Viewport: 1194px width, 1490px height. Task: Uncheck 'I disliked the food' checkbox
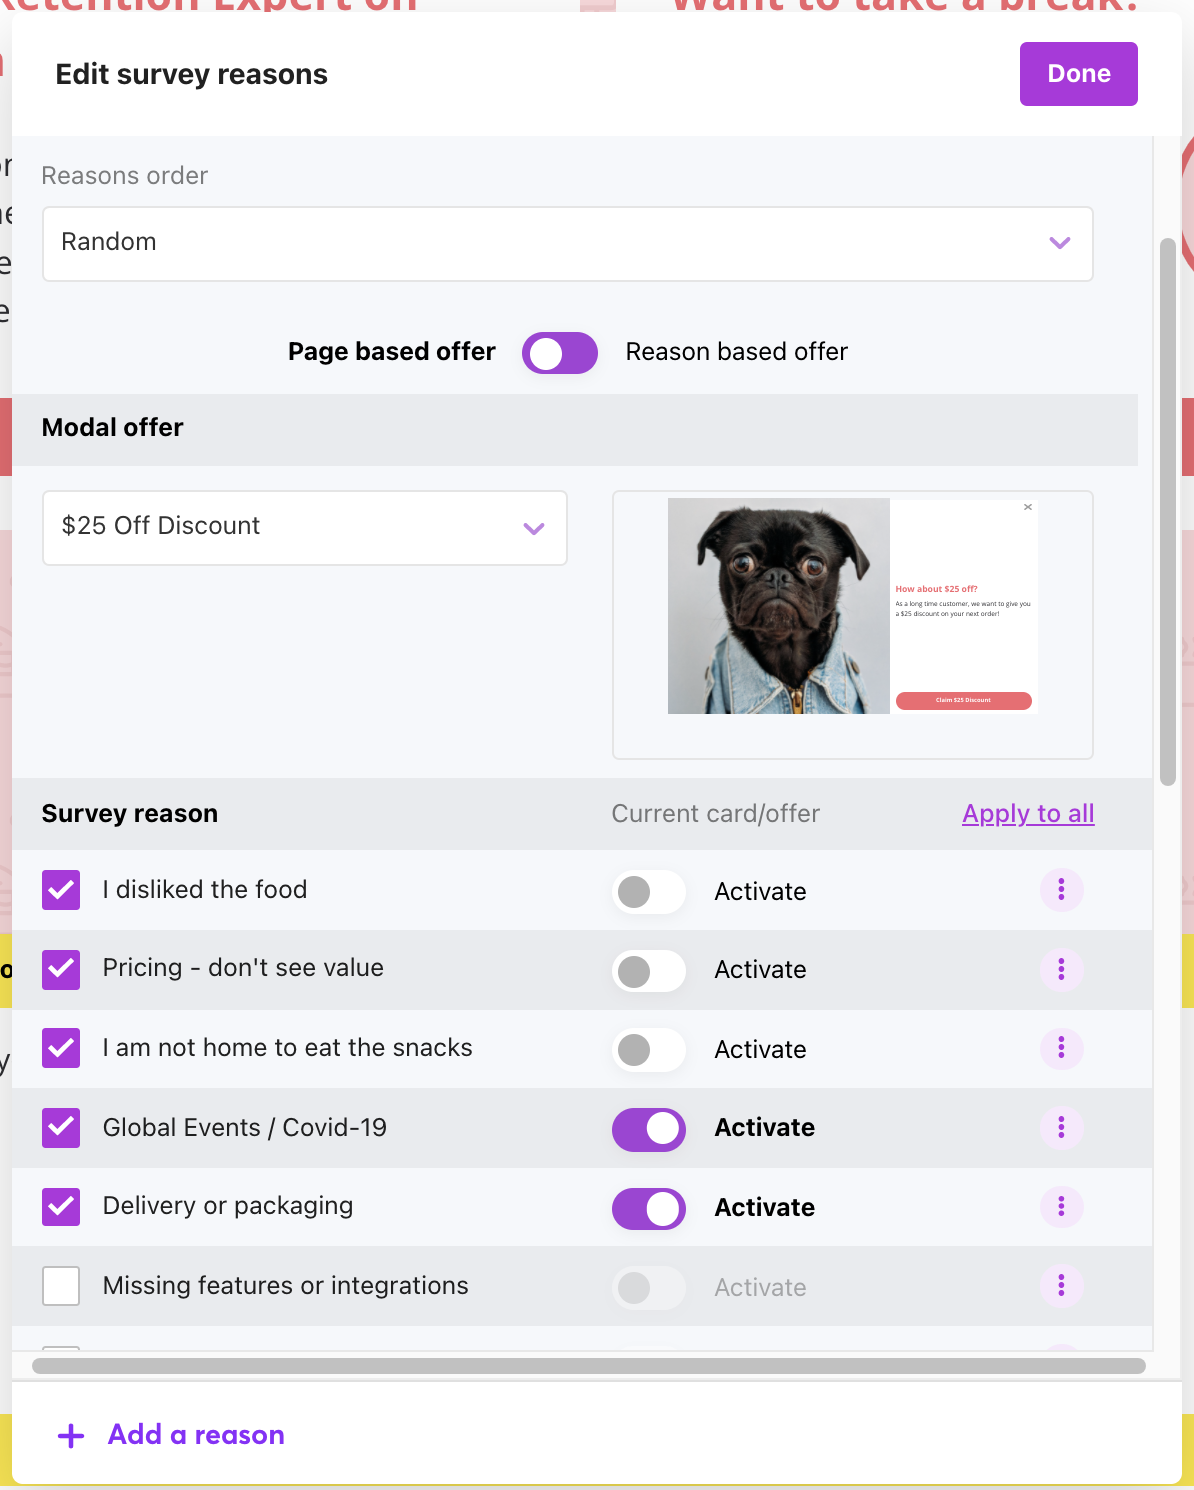(61, 889)
